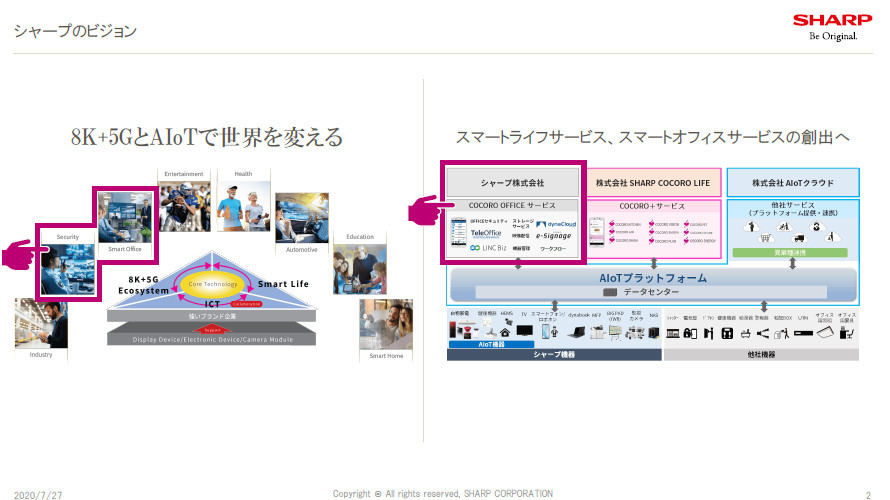The image size is (890, 500).
Task: Click the AIoTプラットフォーム title
Action: click(x=653, y=278)
